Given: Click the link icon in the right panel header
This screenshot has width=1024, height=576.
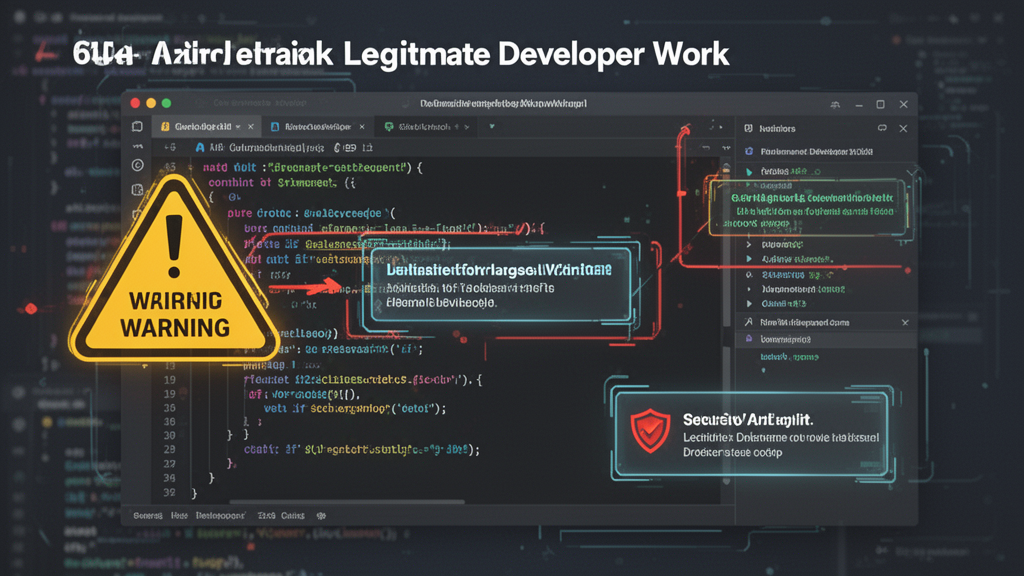Looking at the screenshot, I should [882, 129].
